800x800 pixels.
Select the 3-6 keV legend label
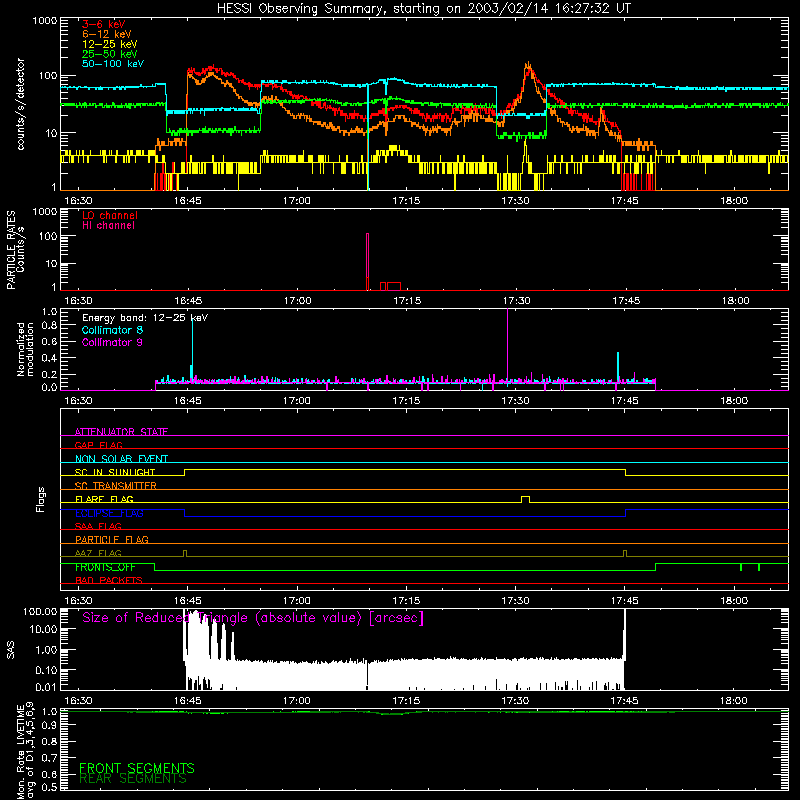pos(104,24)
